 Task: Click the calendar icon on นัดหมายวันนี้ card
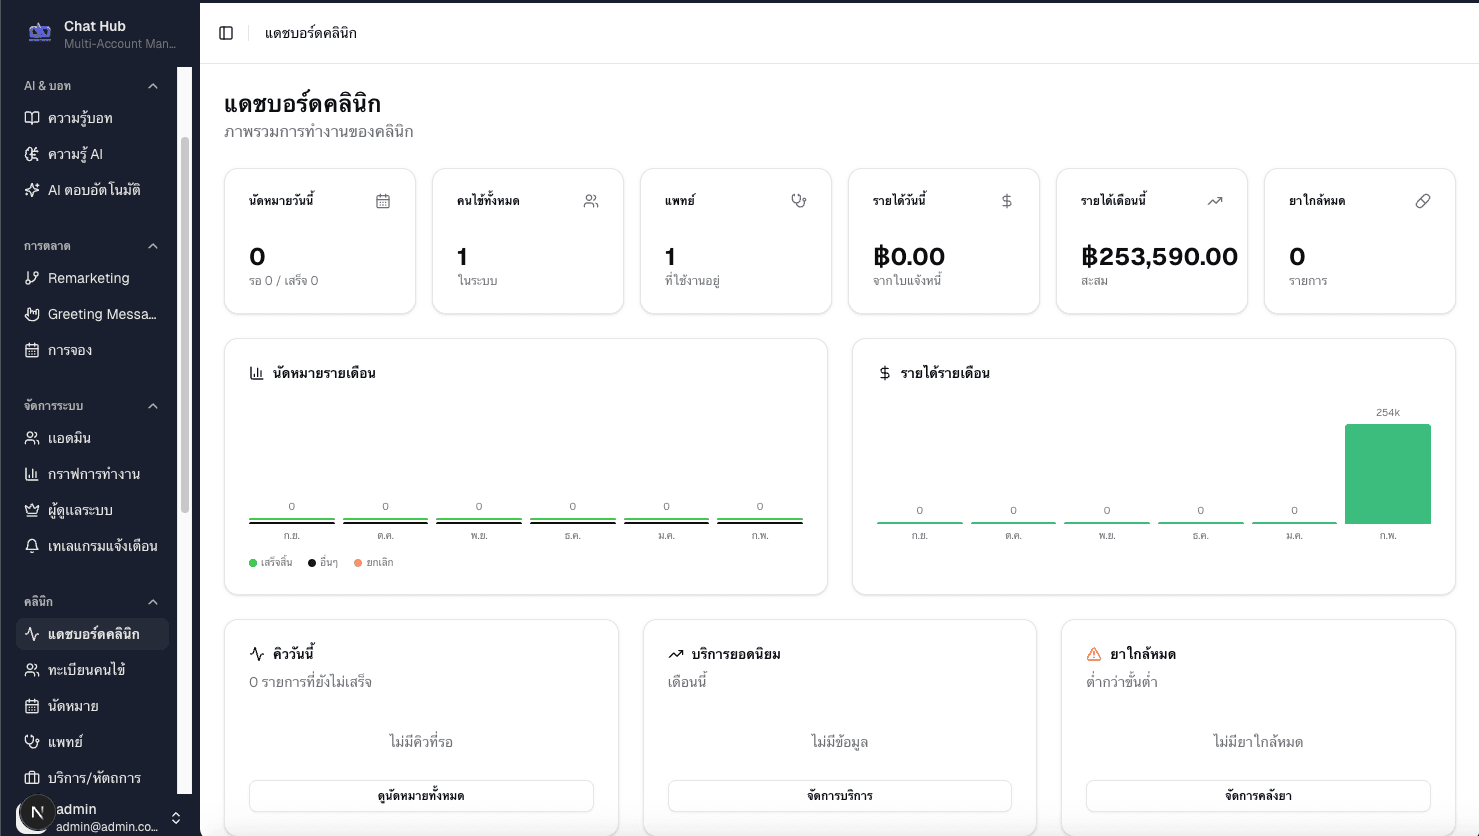coord(383,200)
